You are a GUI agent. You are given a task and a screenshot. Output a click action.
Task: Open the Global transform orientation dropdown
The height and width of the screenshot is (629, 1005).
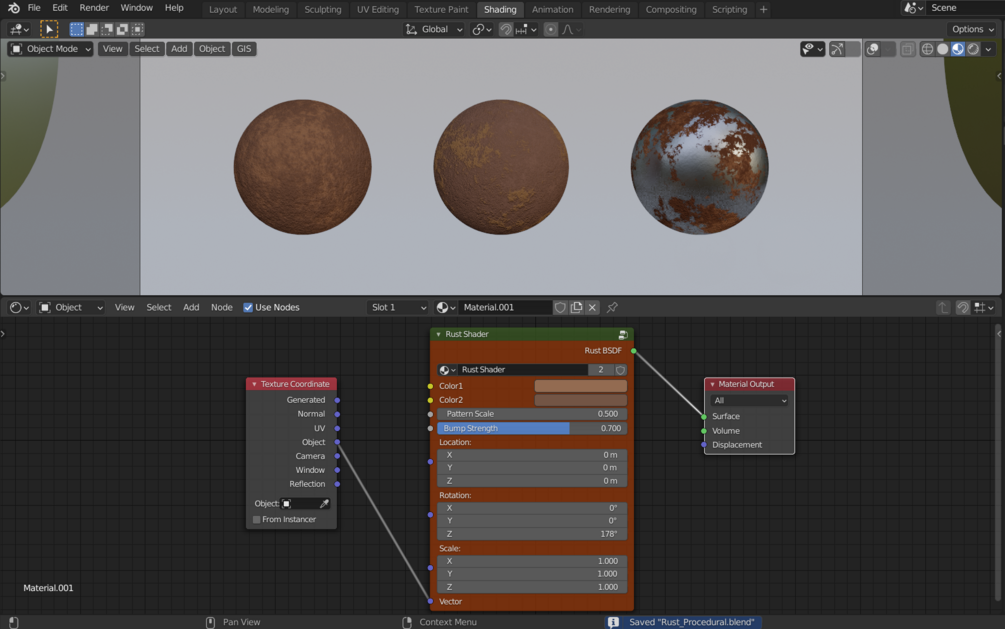[434, 29]
